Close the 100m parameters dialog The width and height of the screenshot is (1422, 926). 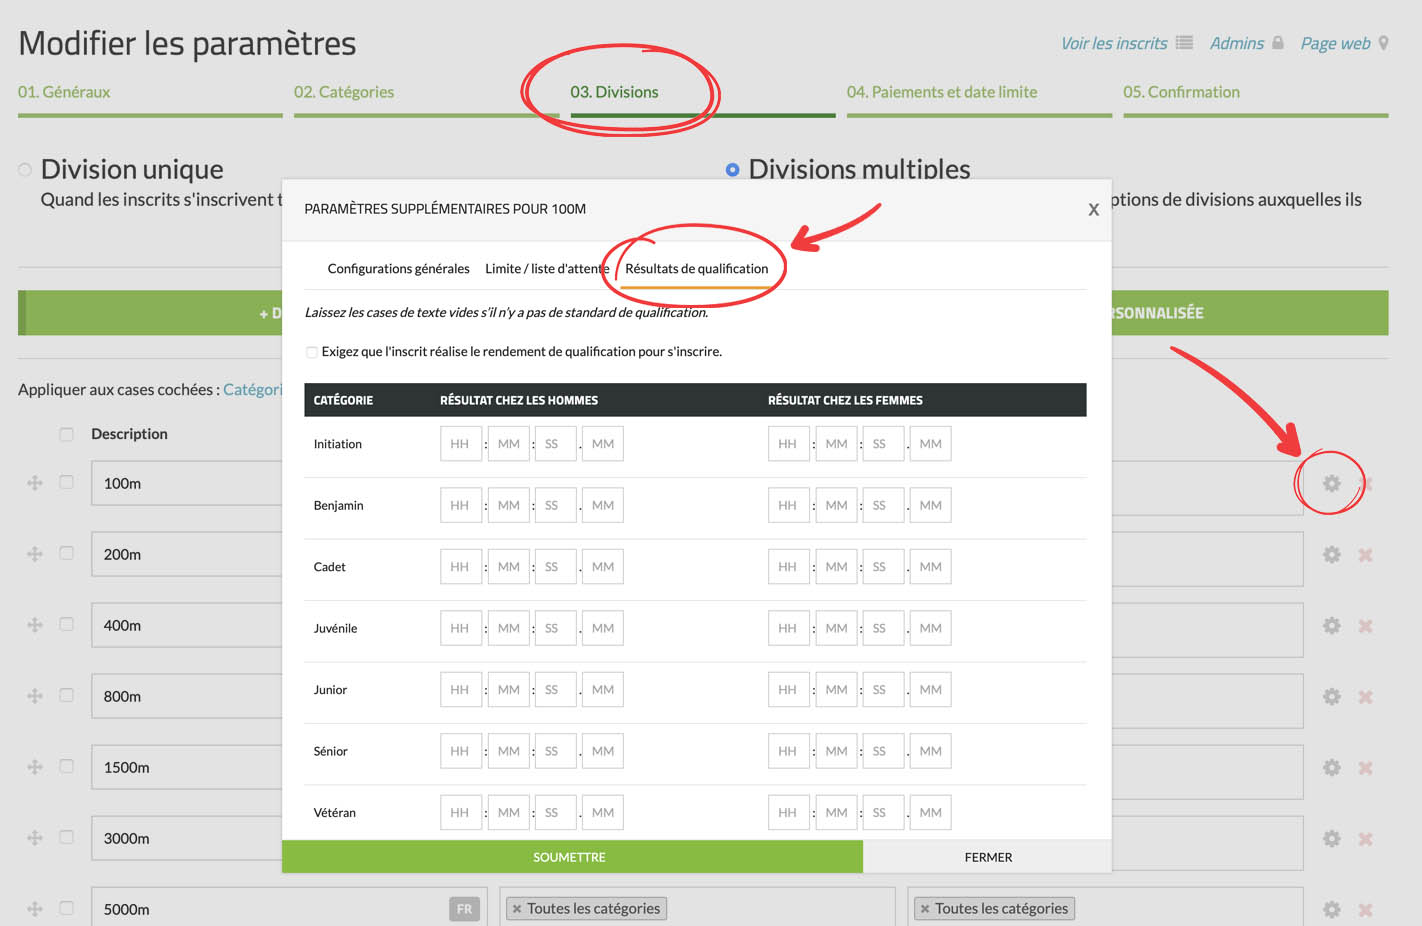(1093, 209)
